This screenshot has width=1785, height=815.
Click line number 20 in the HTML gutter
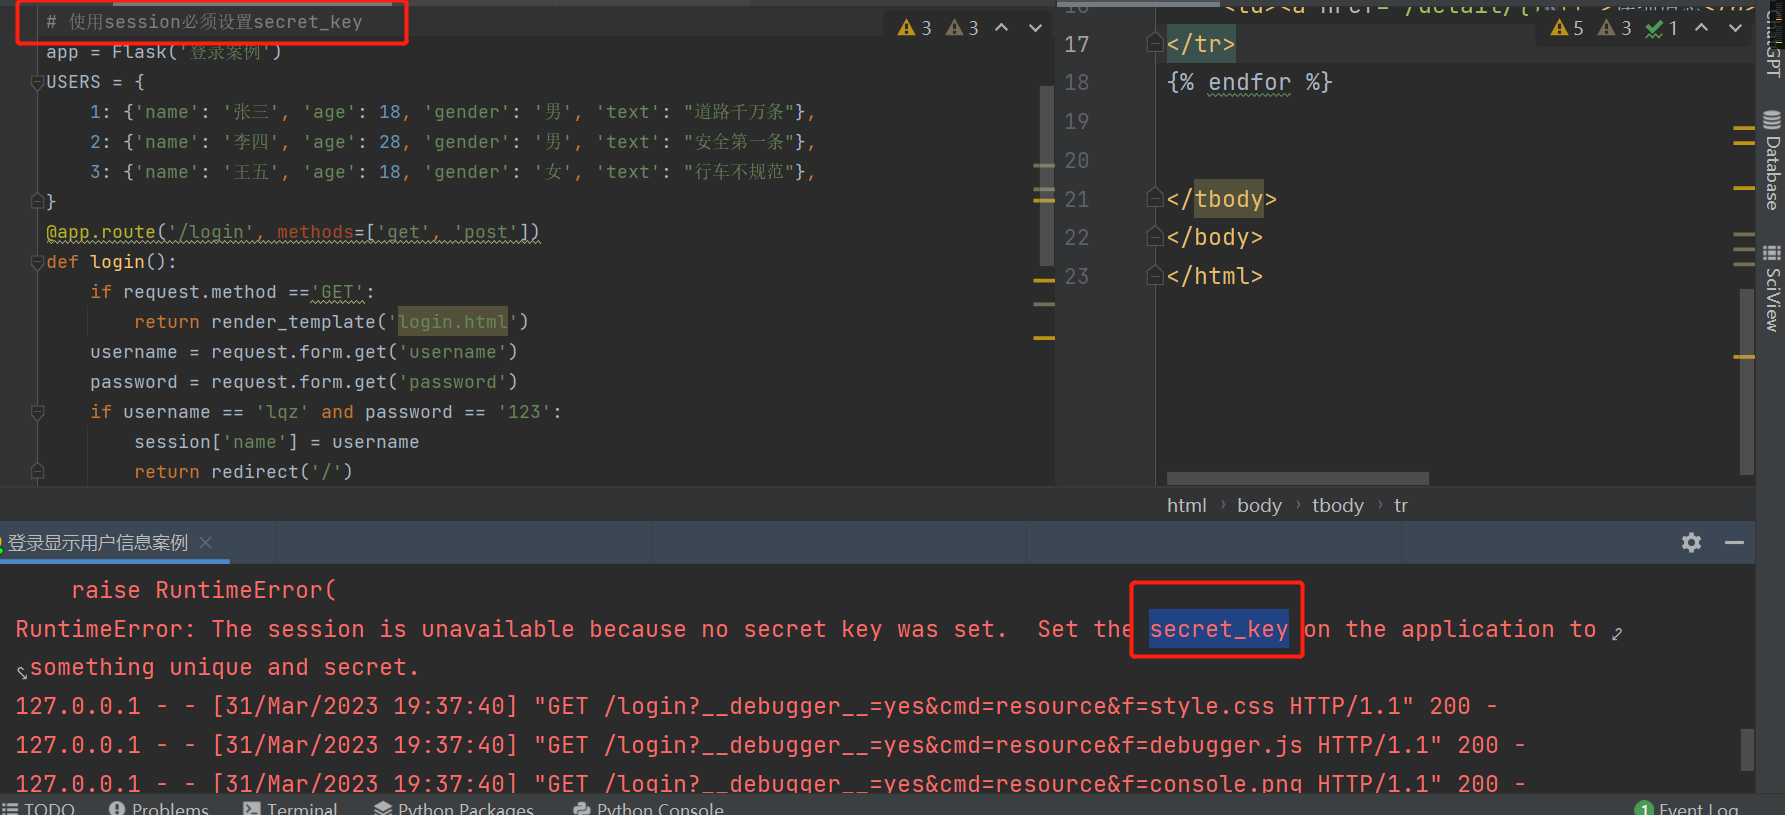tap(1076, 160)
